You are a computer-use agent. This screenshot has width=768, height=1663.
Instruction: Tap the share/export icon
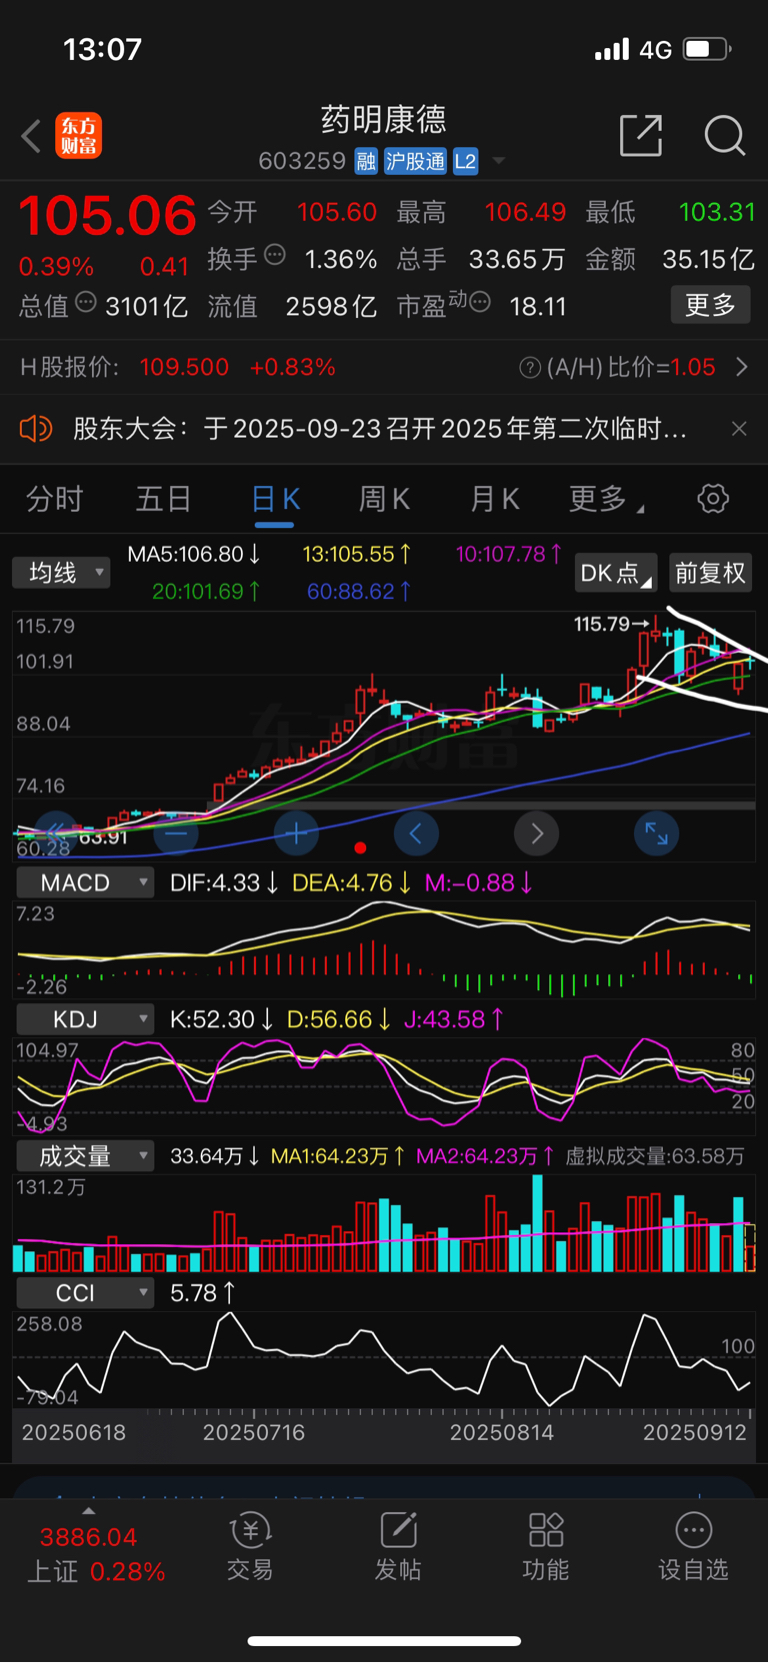[641, 135]
